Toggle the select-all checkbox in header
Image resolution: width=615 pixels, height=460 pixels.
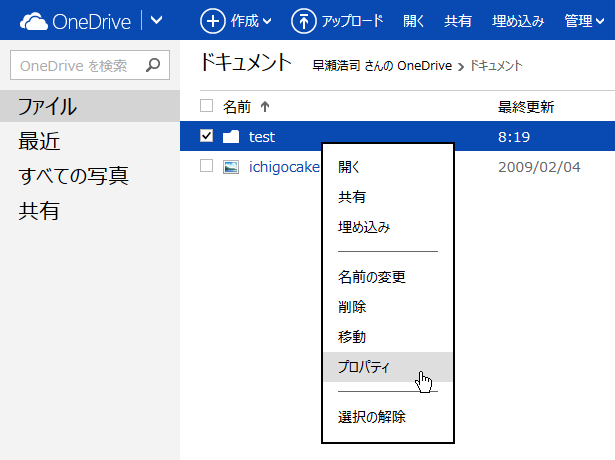pos(206,106)
